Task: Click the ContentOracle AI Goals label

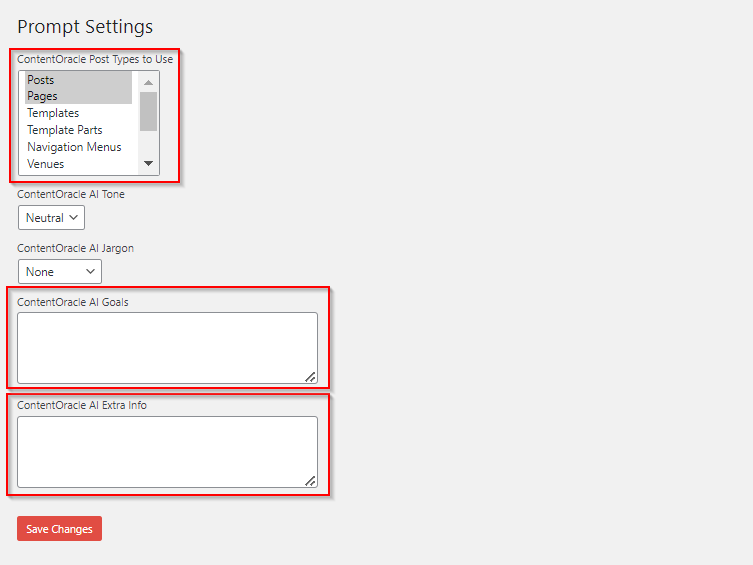Action: tap(72, 302)
